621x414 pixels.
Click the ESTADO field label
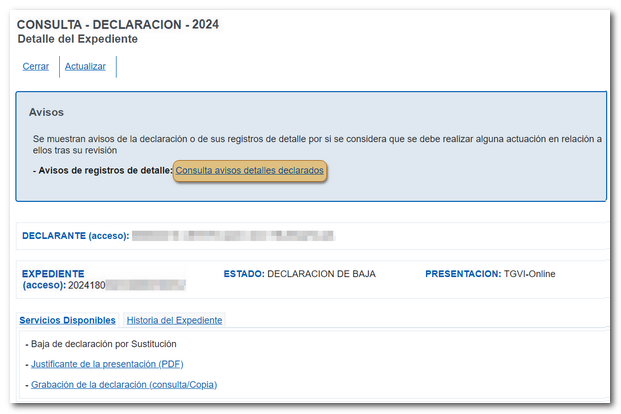243,273
